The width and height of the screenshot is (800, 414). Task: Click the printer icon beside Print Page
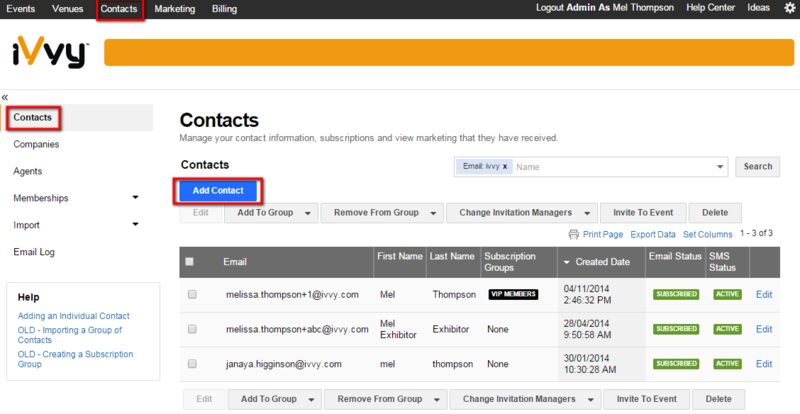[573, 234]
